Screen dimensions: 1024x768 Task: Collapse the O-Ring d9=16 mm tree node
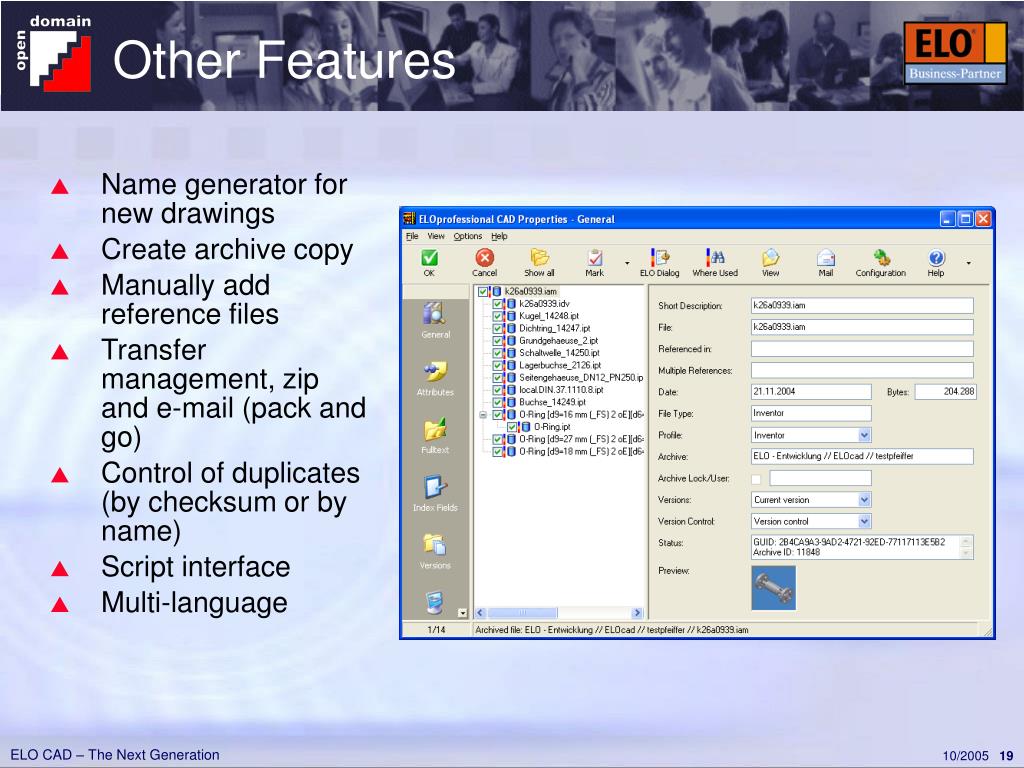[483, 415]
